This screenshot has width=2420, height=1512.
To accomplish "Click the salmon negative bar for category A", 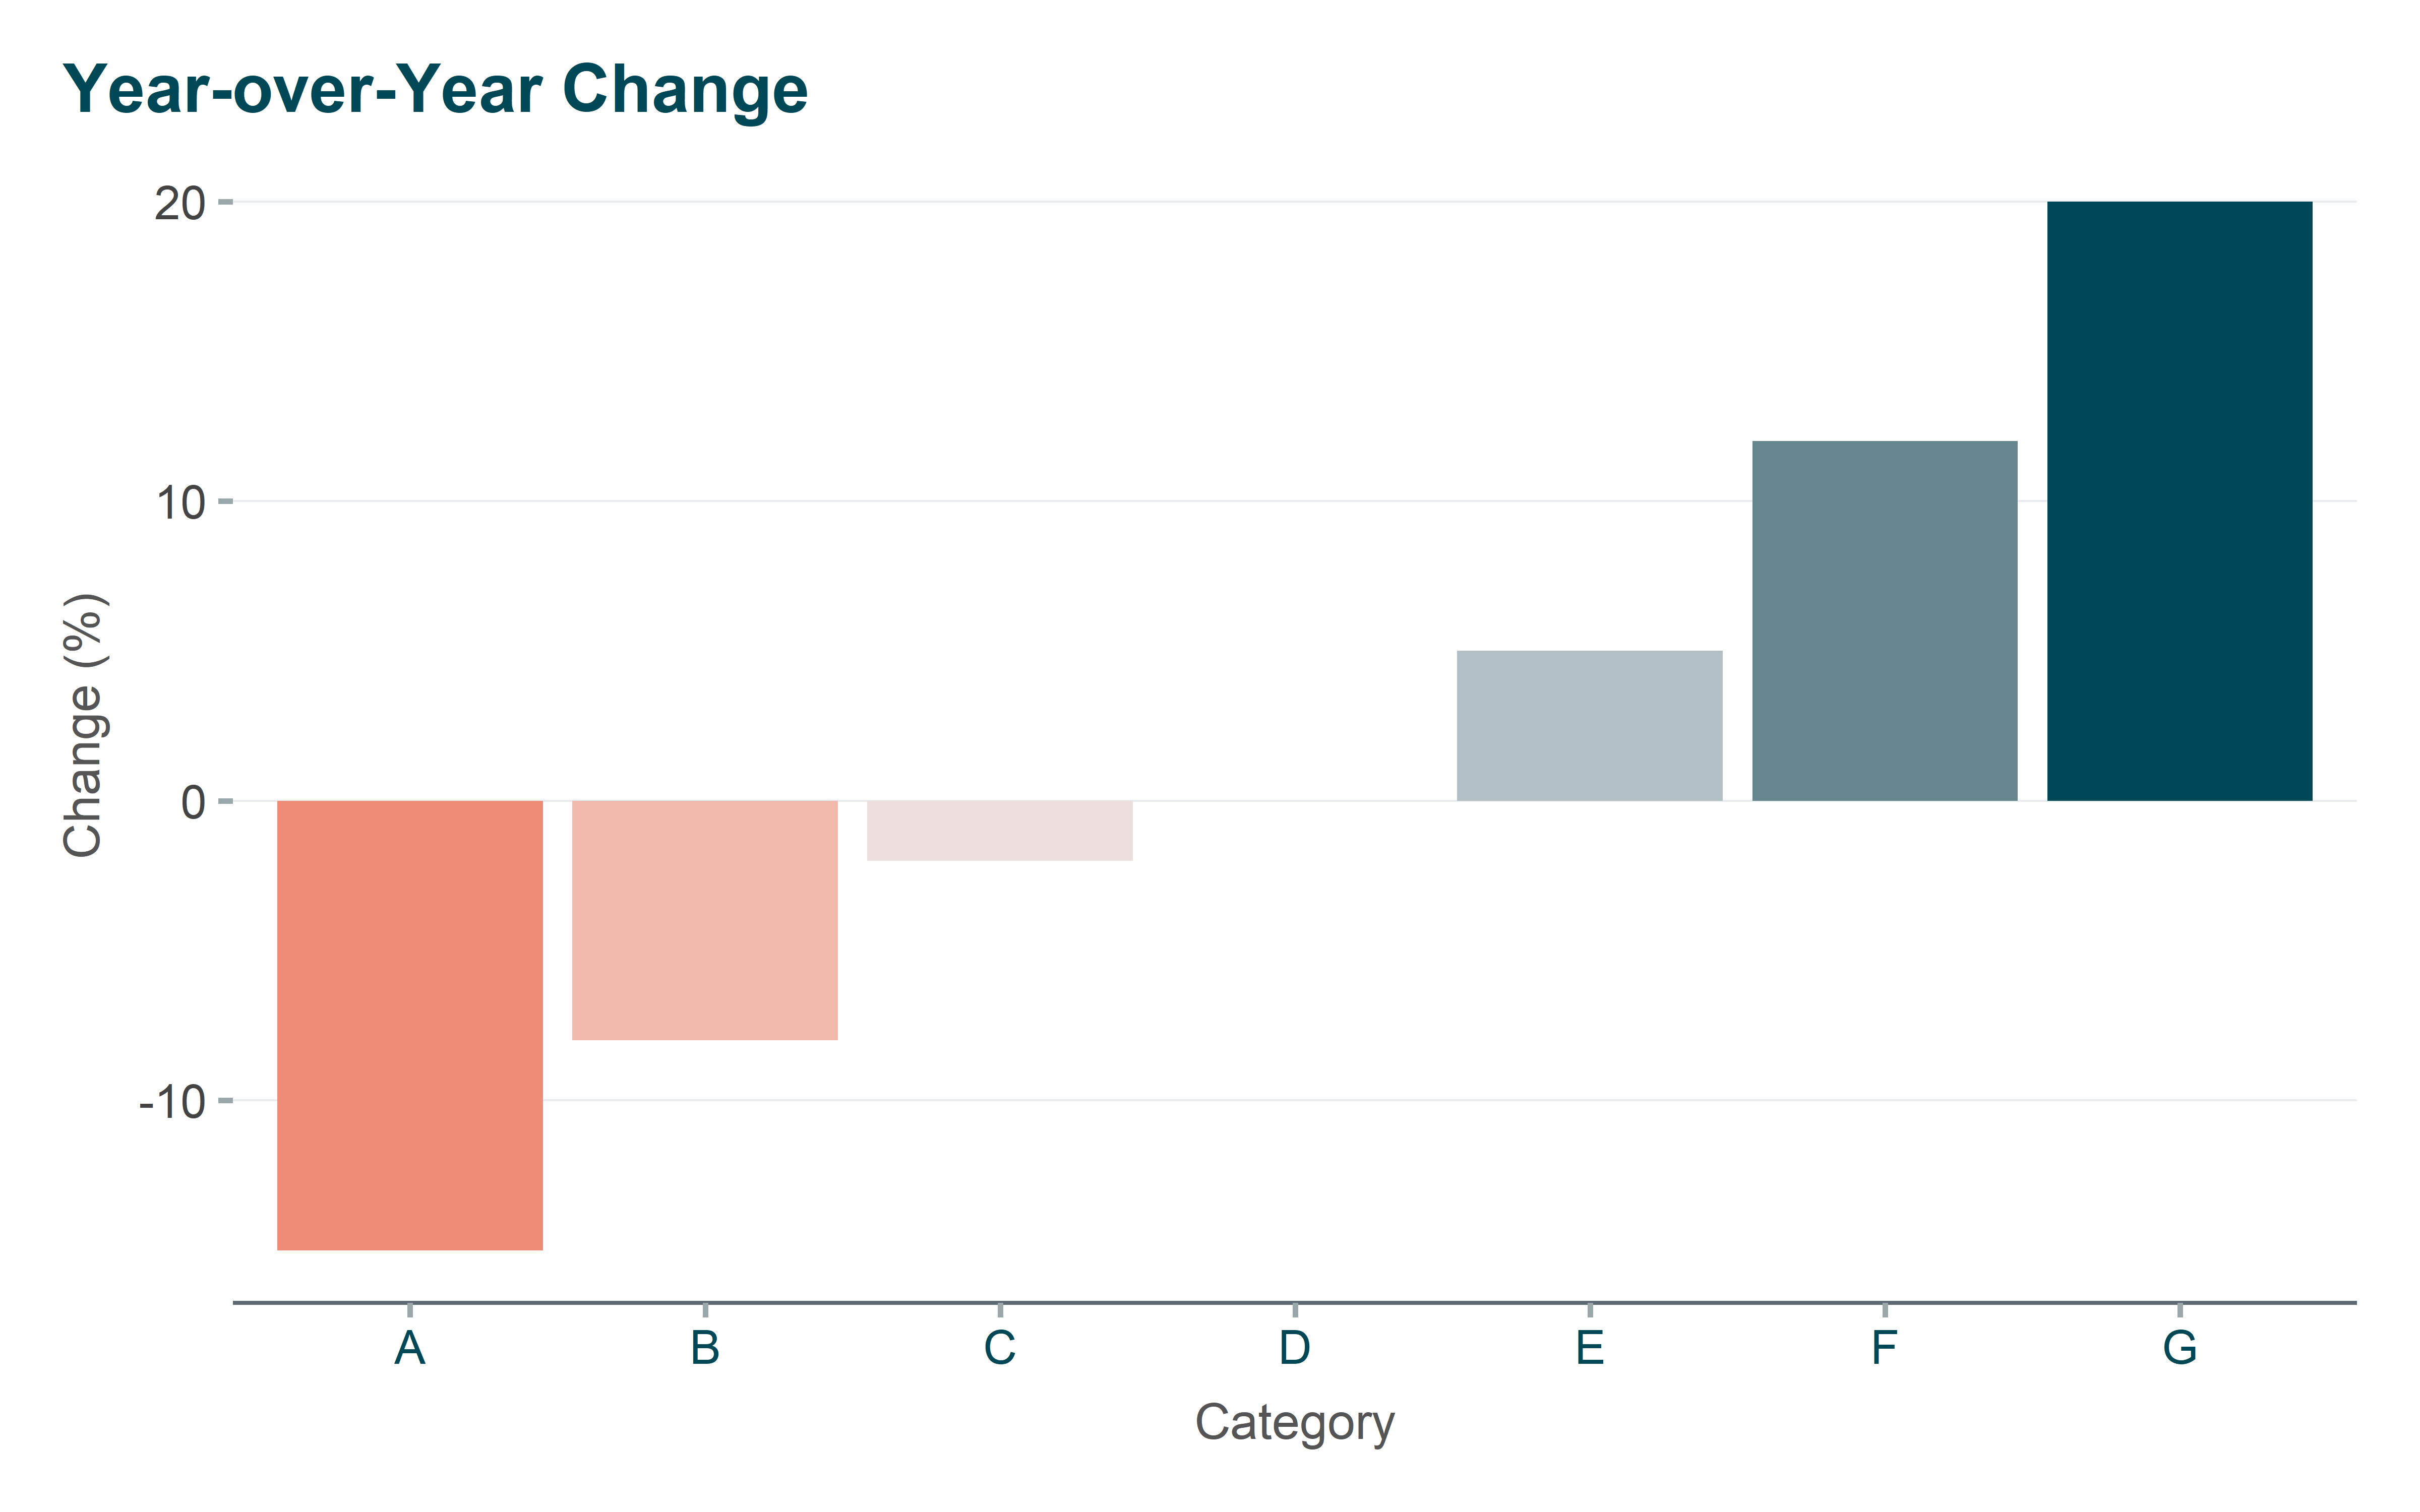I will pos(410,1025).
